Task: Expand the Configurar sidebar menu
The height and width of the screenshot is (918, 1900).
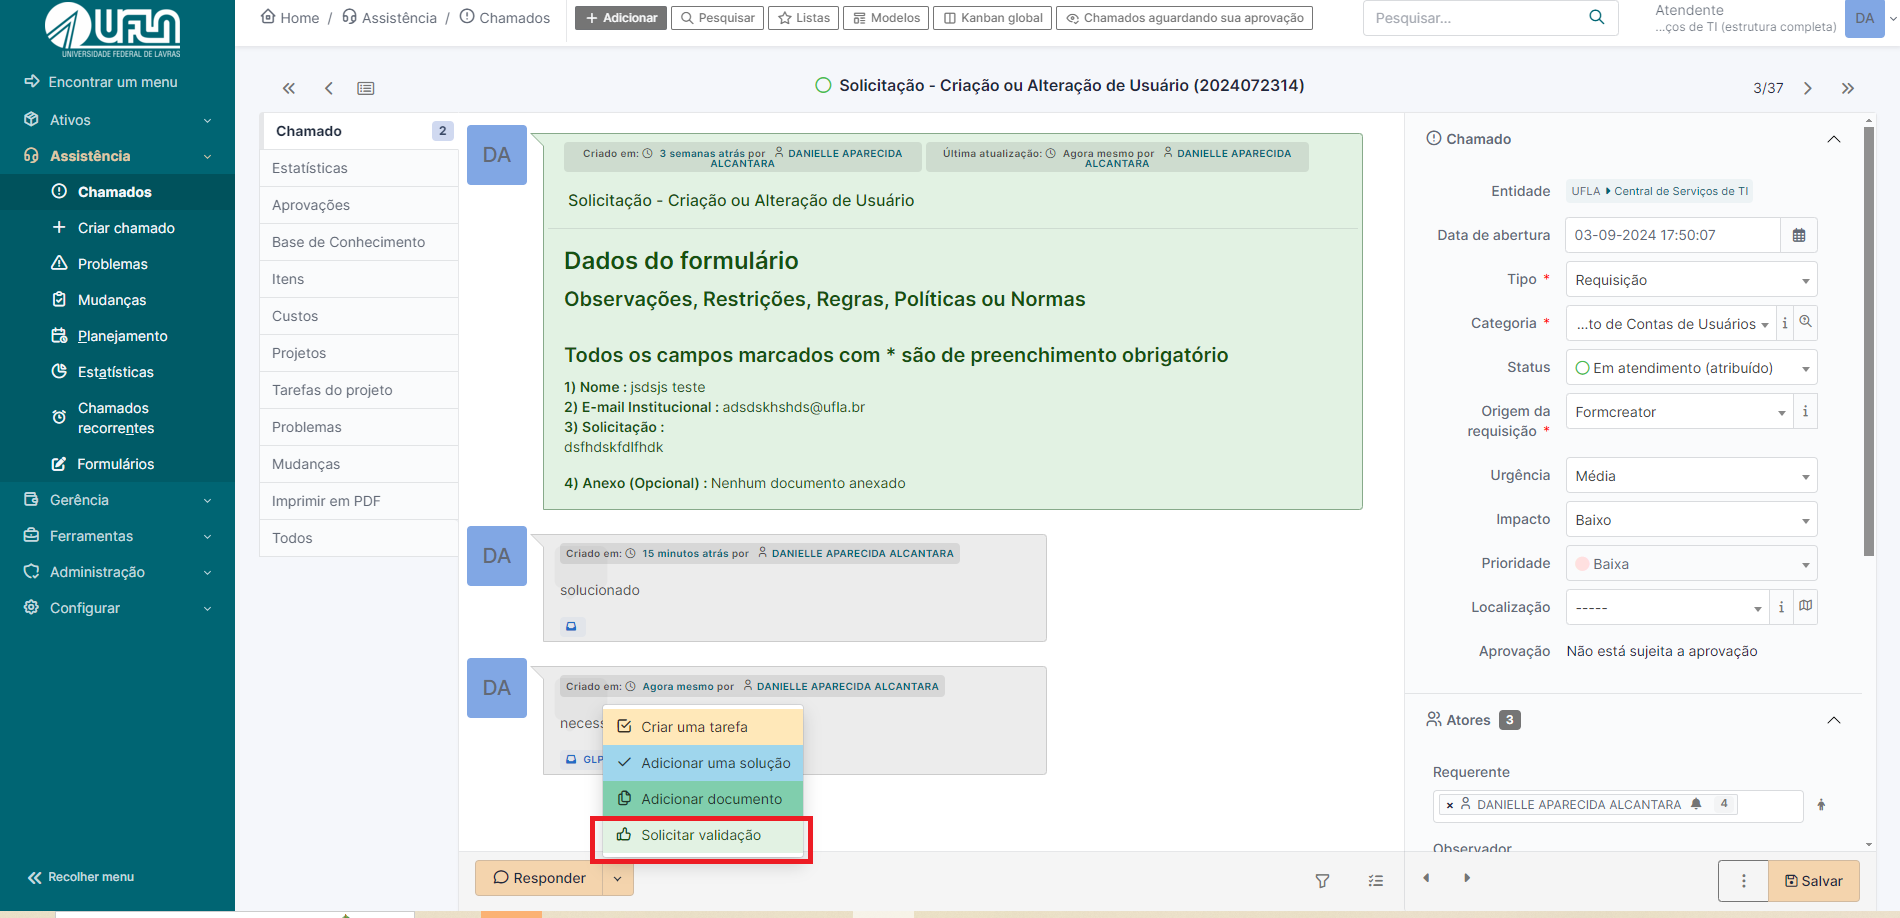Action: click(117, 608)
